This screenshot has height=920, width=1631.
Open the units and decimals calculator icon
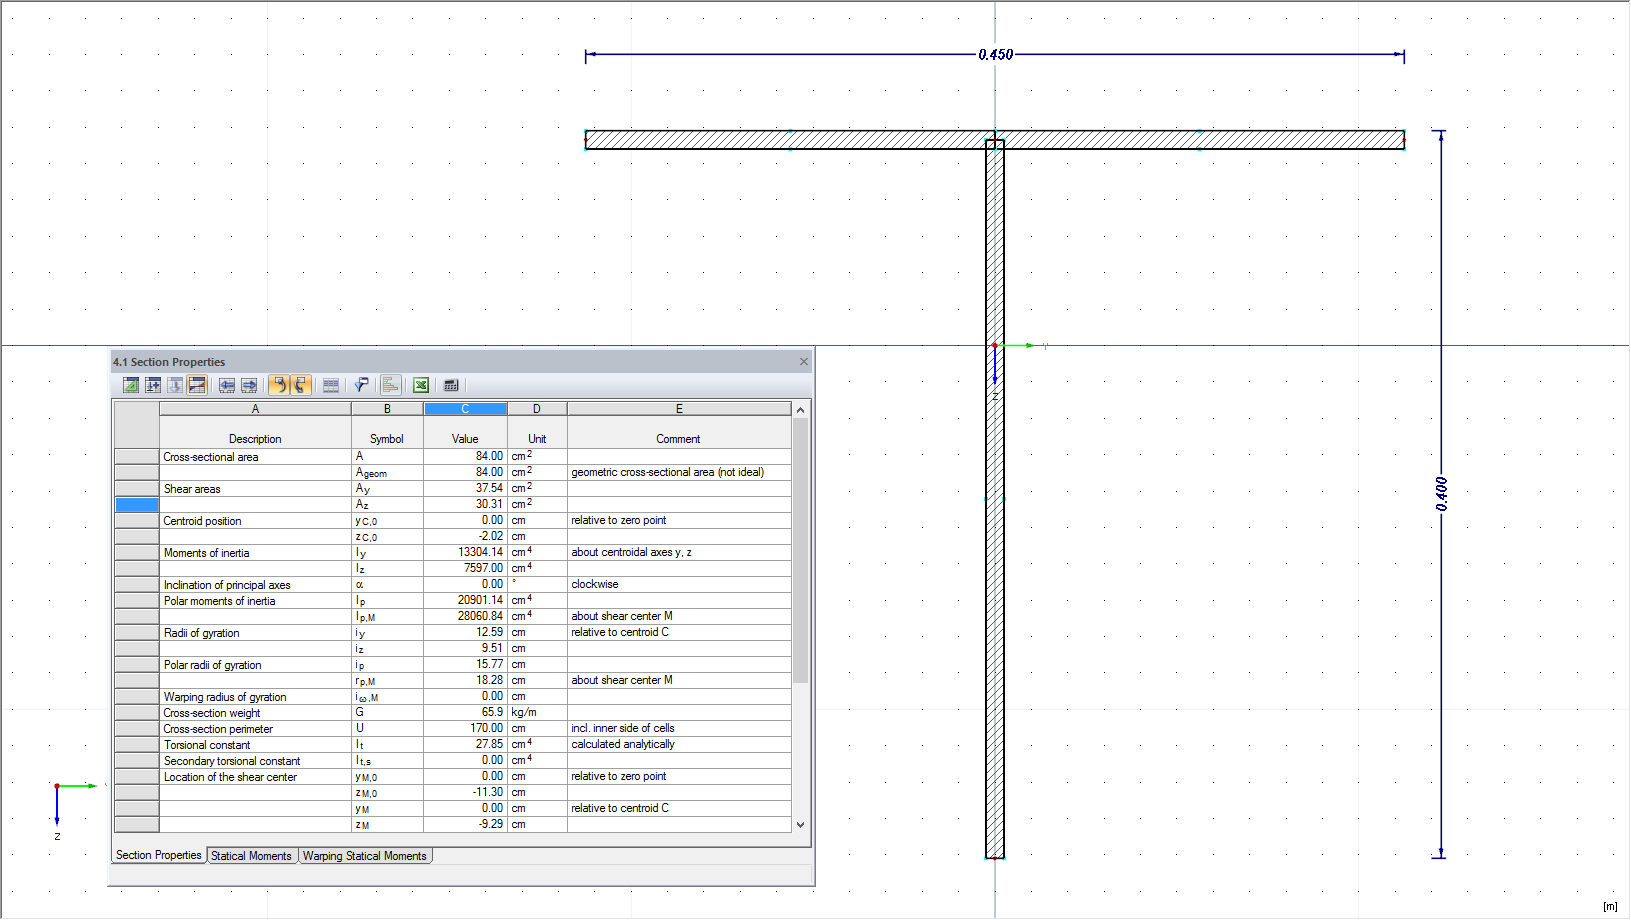coord(450,385)
